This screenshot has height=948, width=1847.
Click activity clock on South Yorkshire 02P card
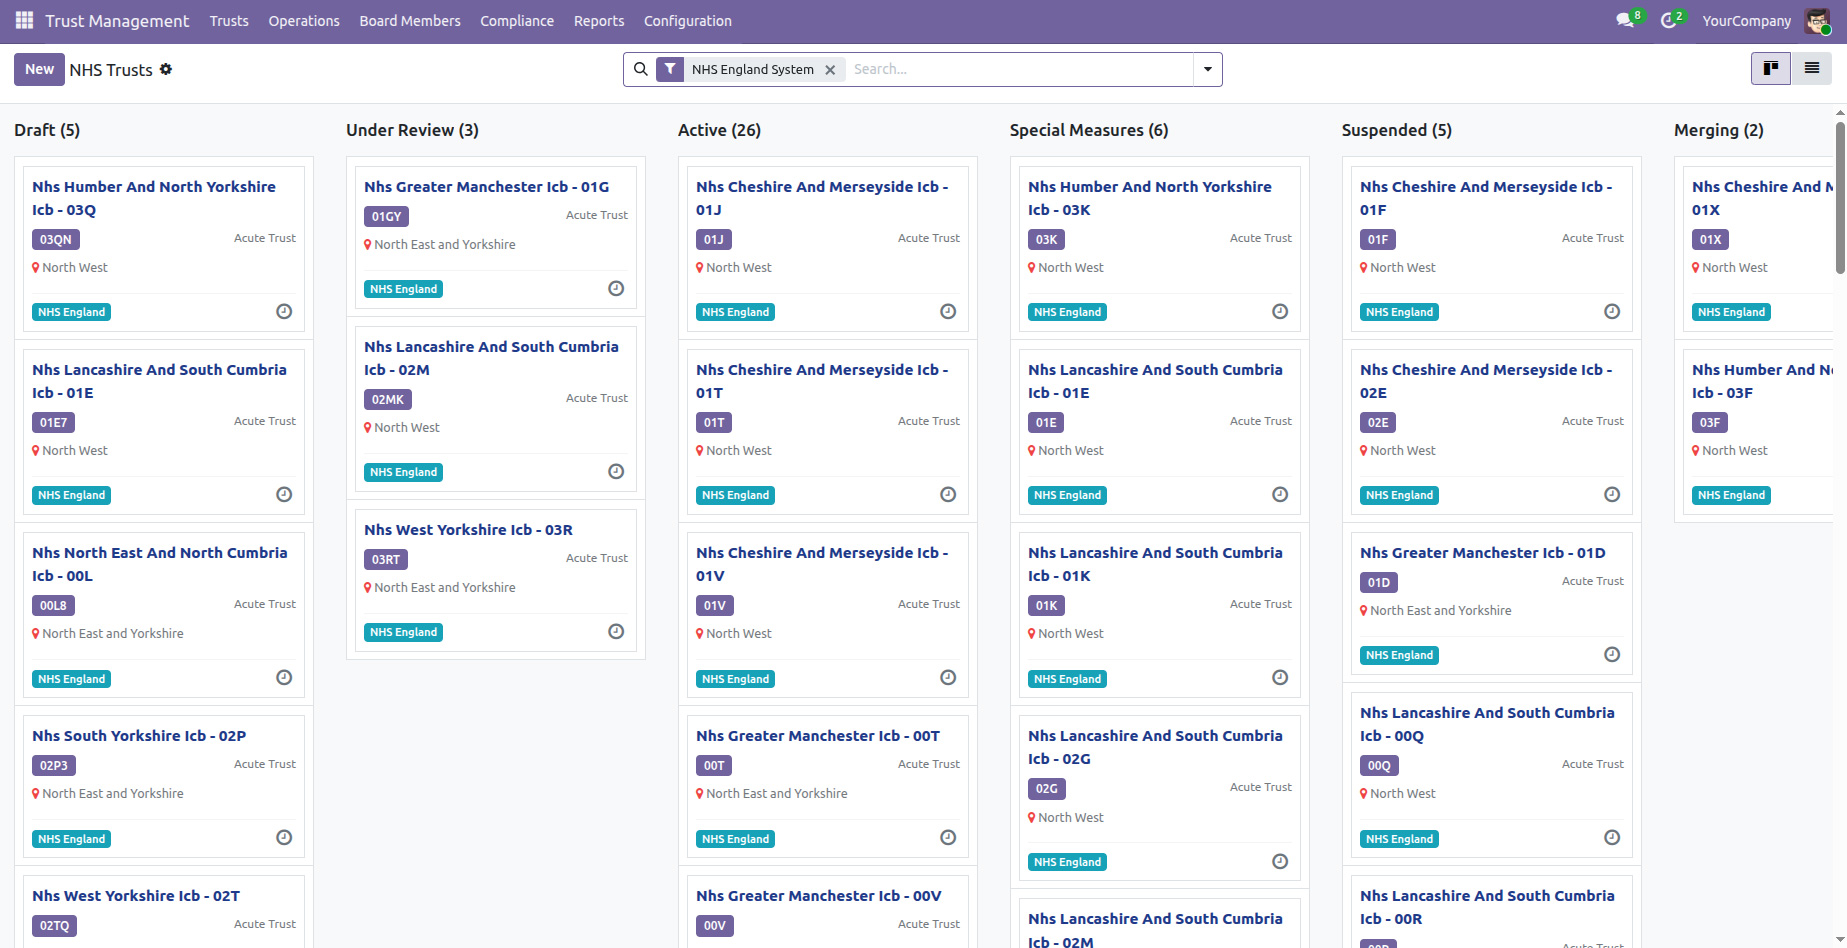(284, 838)
